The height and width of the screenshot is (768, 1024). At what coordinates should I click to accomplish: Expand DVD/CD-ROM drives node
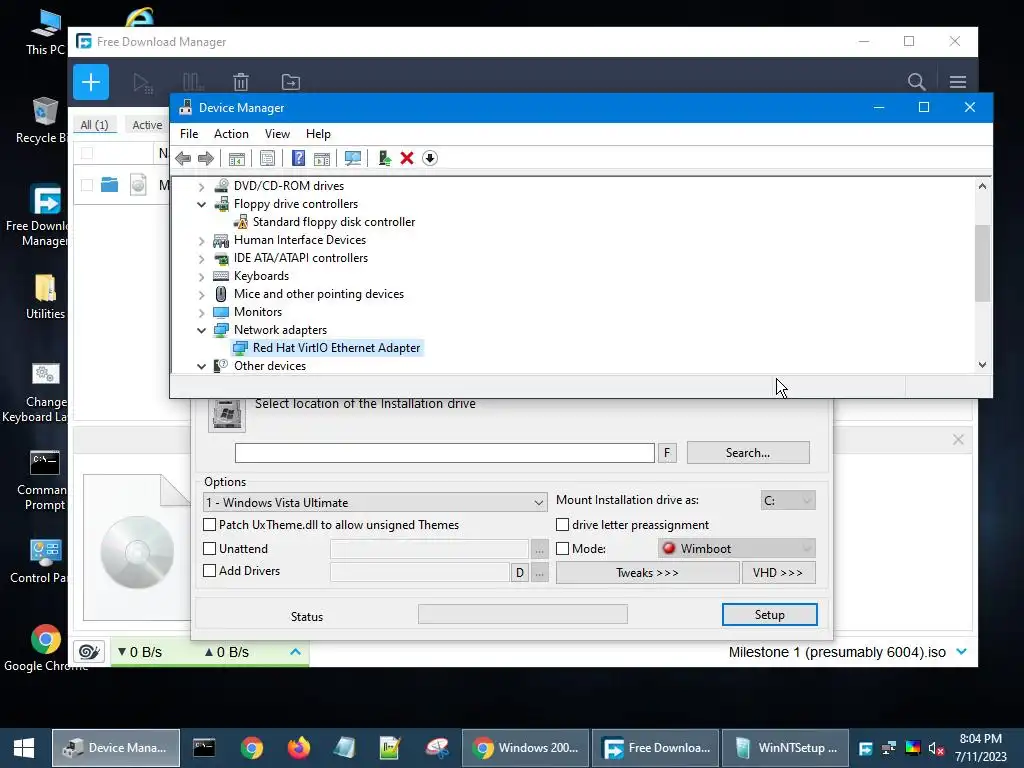pos(201,186)
